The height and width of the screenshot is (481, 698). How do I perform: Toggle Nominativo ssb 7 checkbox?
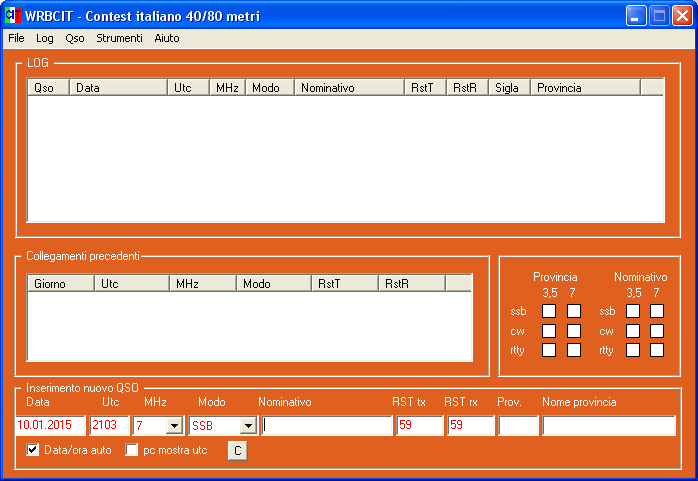(x=657, y=311)
